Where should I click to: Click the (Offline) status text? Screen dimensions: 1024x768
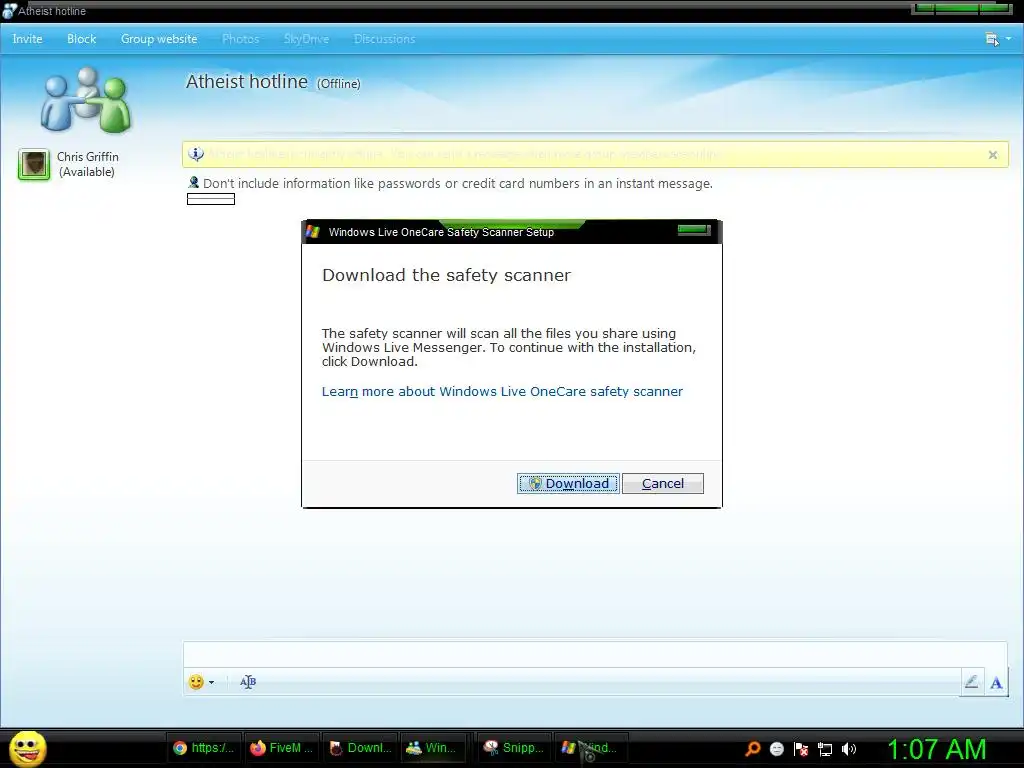338,84
